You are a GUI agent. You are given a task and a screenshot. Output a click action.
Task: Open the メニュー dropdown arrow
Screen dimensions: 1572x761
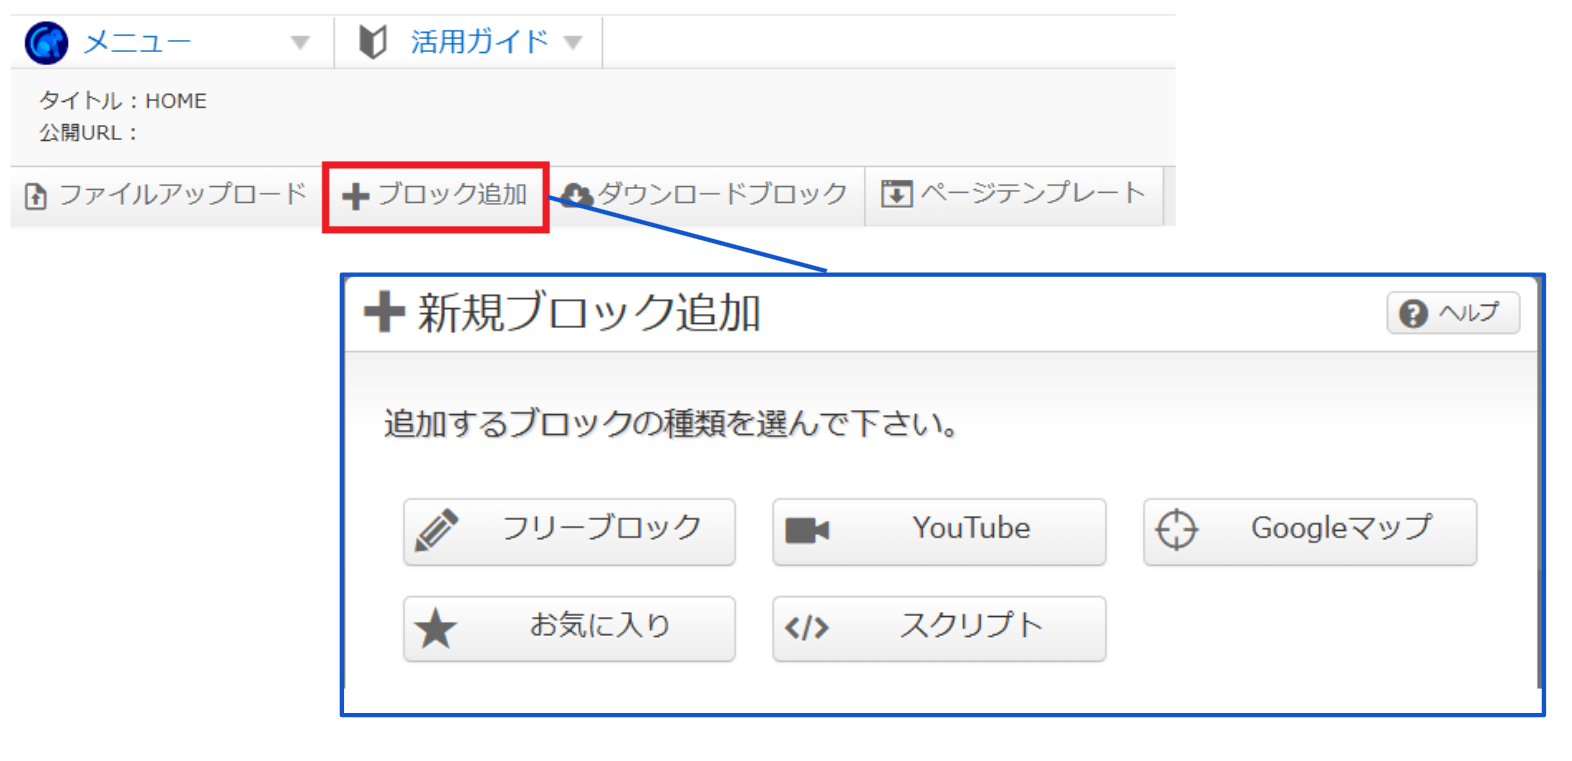point(300,43)
